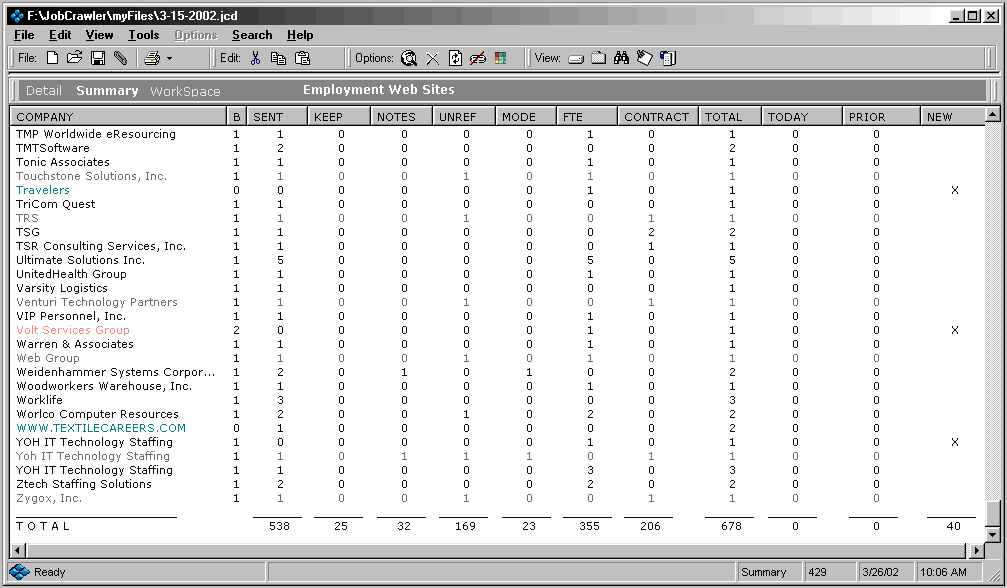Image resolution: width=1007 pixels, height=588 pixels.
Task: Click the vertical scrollbar up arrow
Action: 992,116
